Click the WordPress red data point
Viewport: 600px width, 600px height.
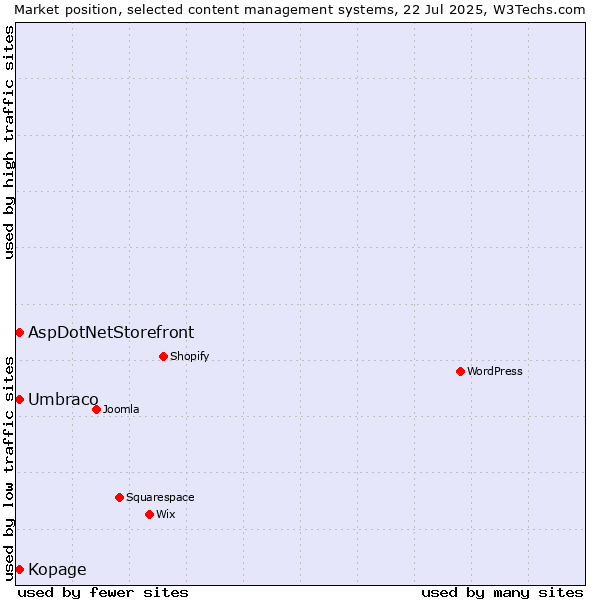(460, 372)
